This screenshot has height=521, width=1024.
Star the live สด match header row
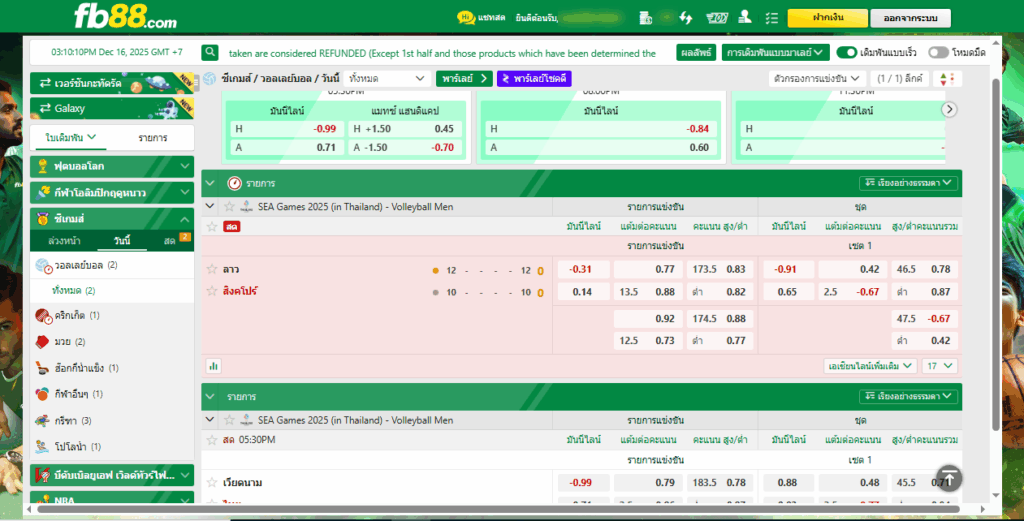(x=212, y=227)
